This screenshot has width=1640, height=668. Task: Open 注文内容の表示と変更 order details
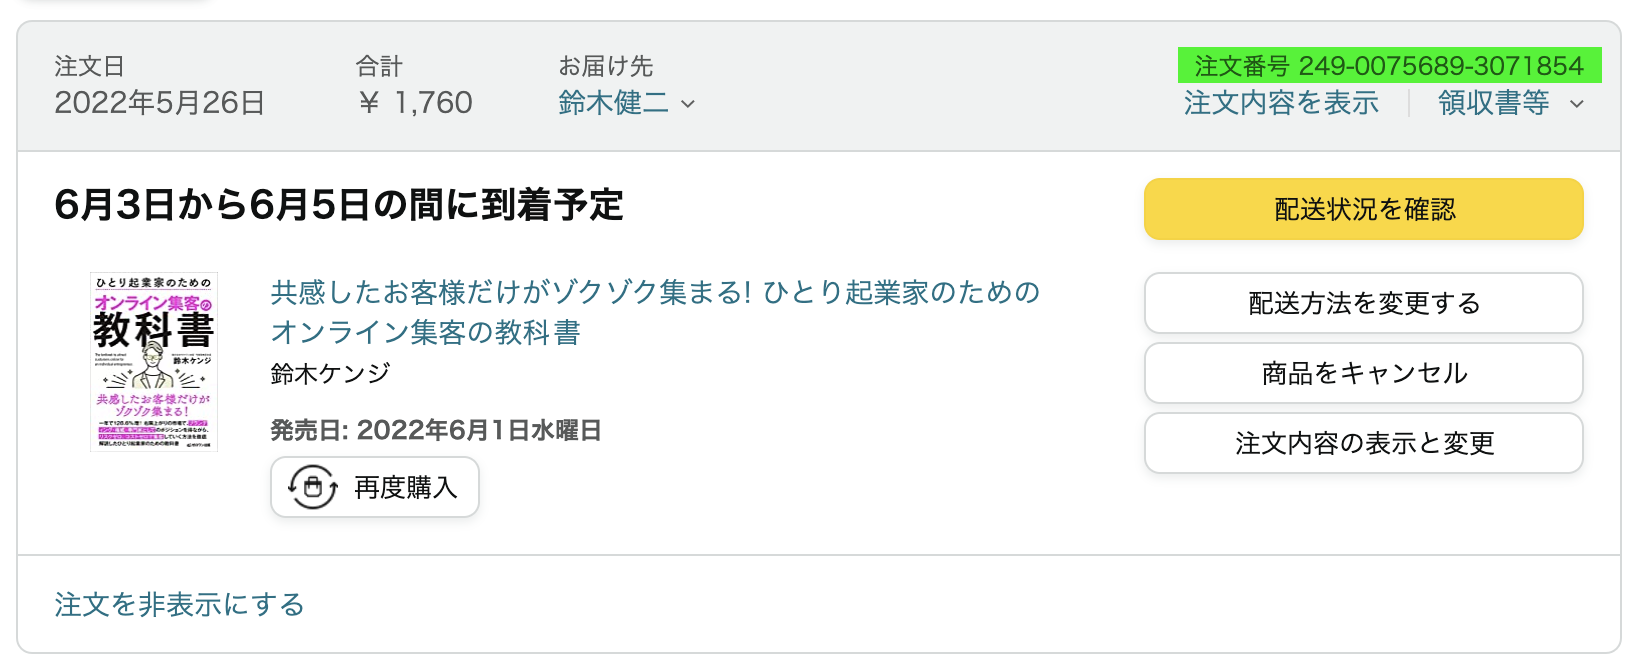1363,443
